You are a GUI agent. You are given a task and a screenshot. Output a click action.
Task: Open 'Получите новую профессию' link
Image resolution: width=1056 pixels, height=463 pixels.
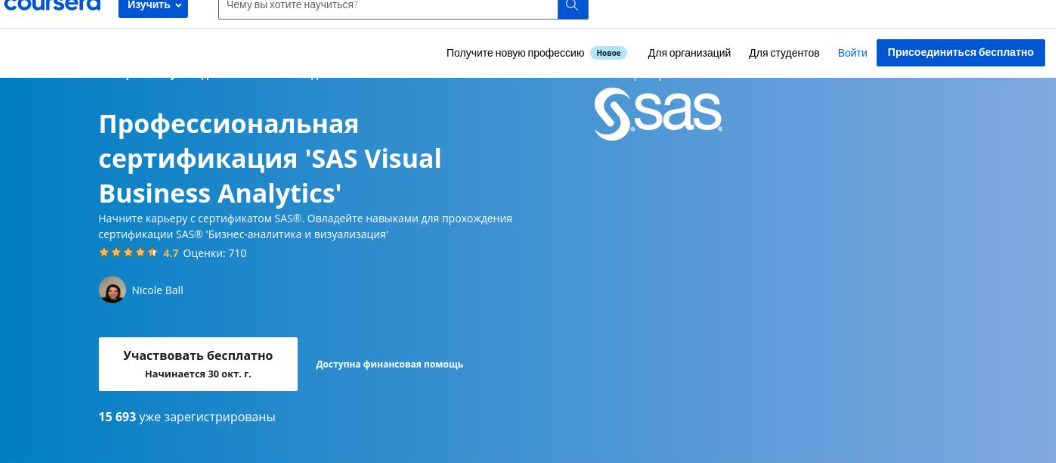[515, 53]
